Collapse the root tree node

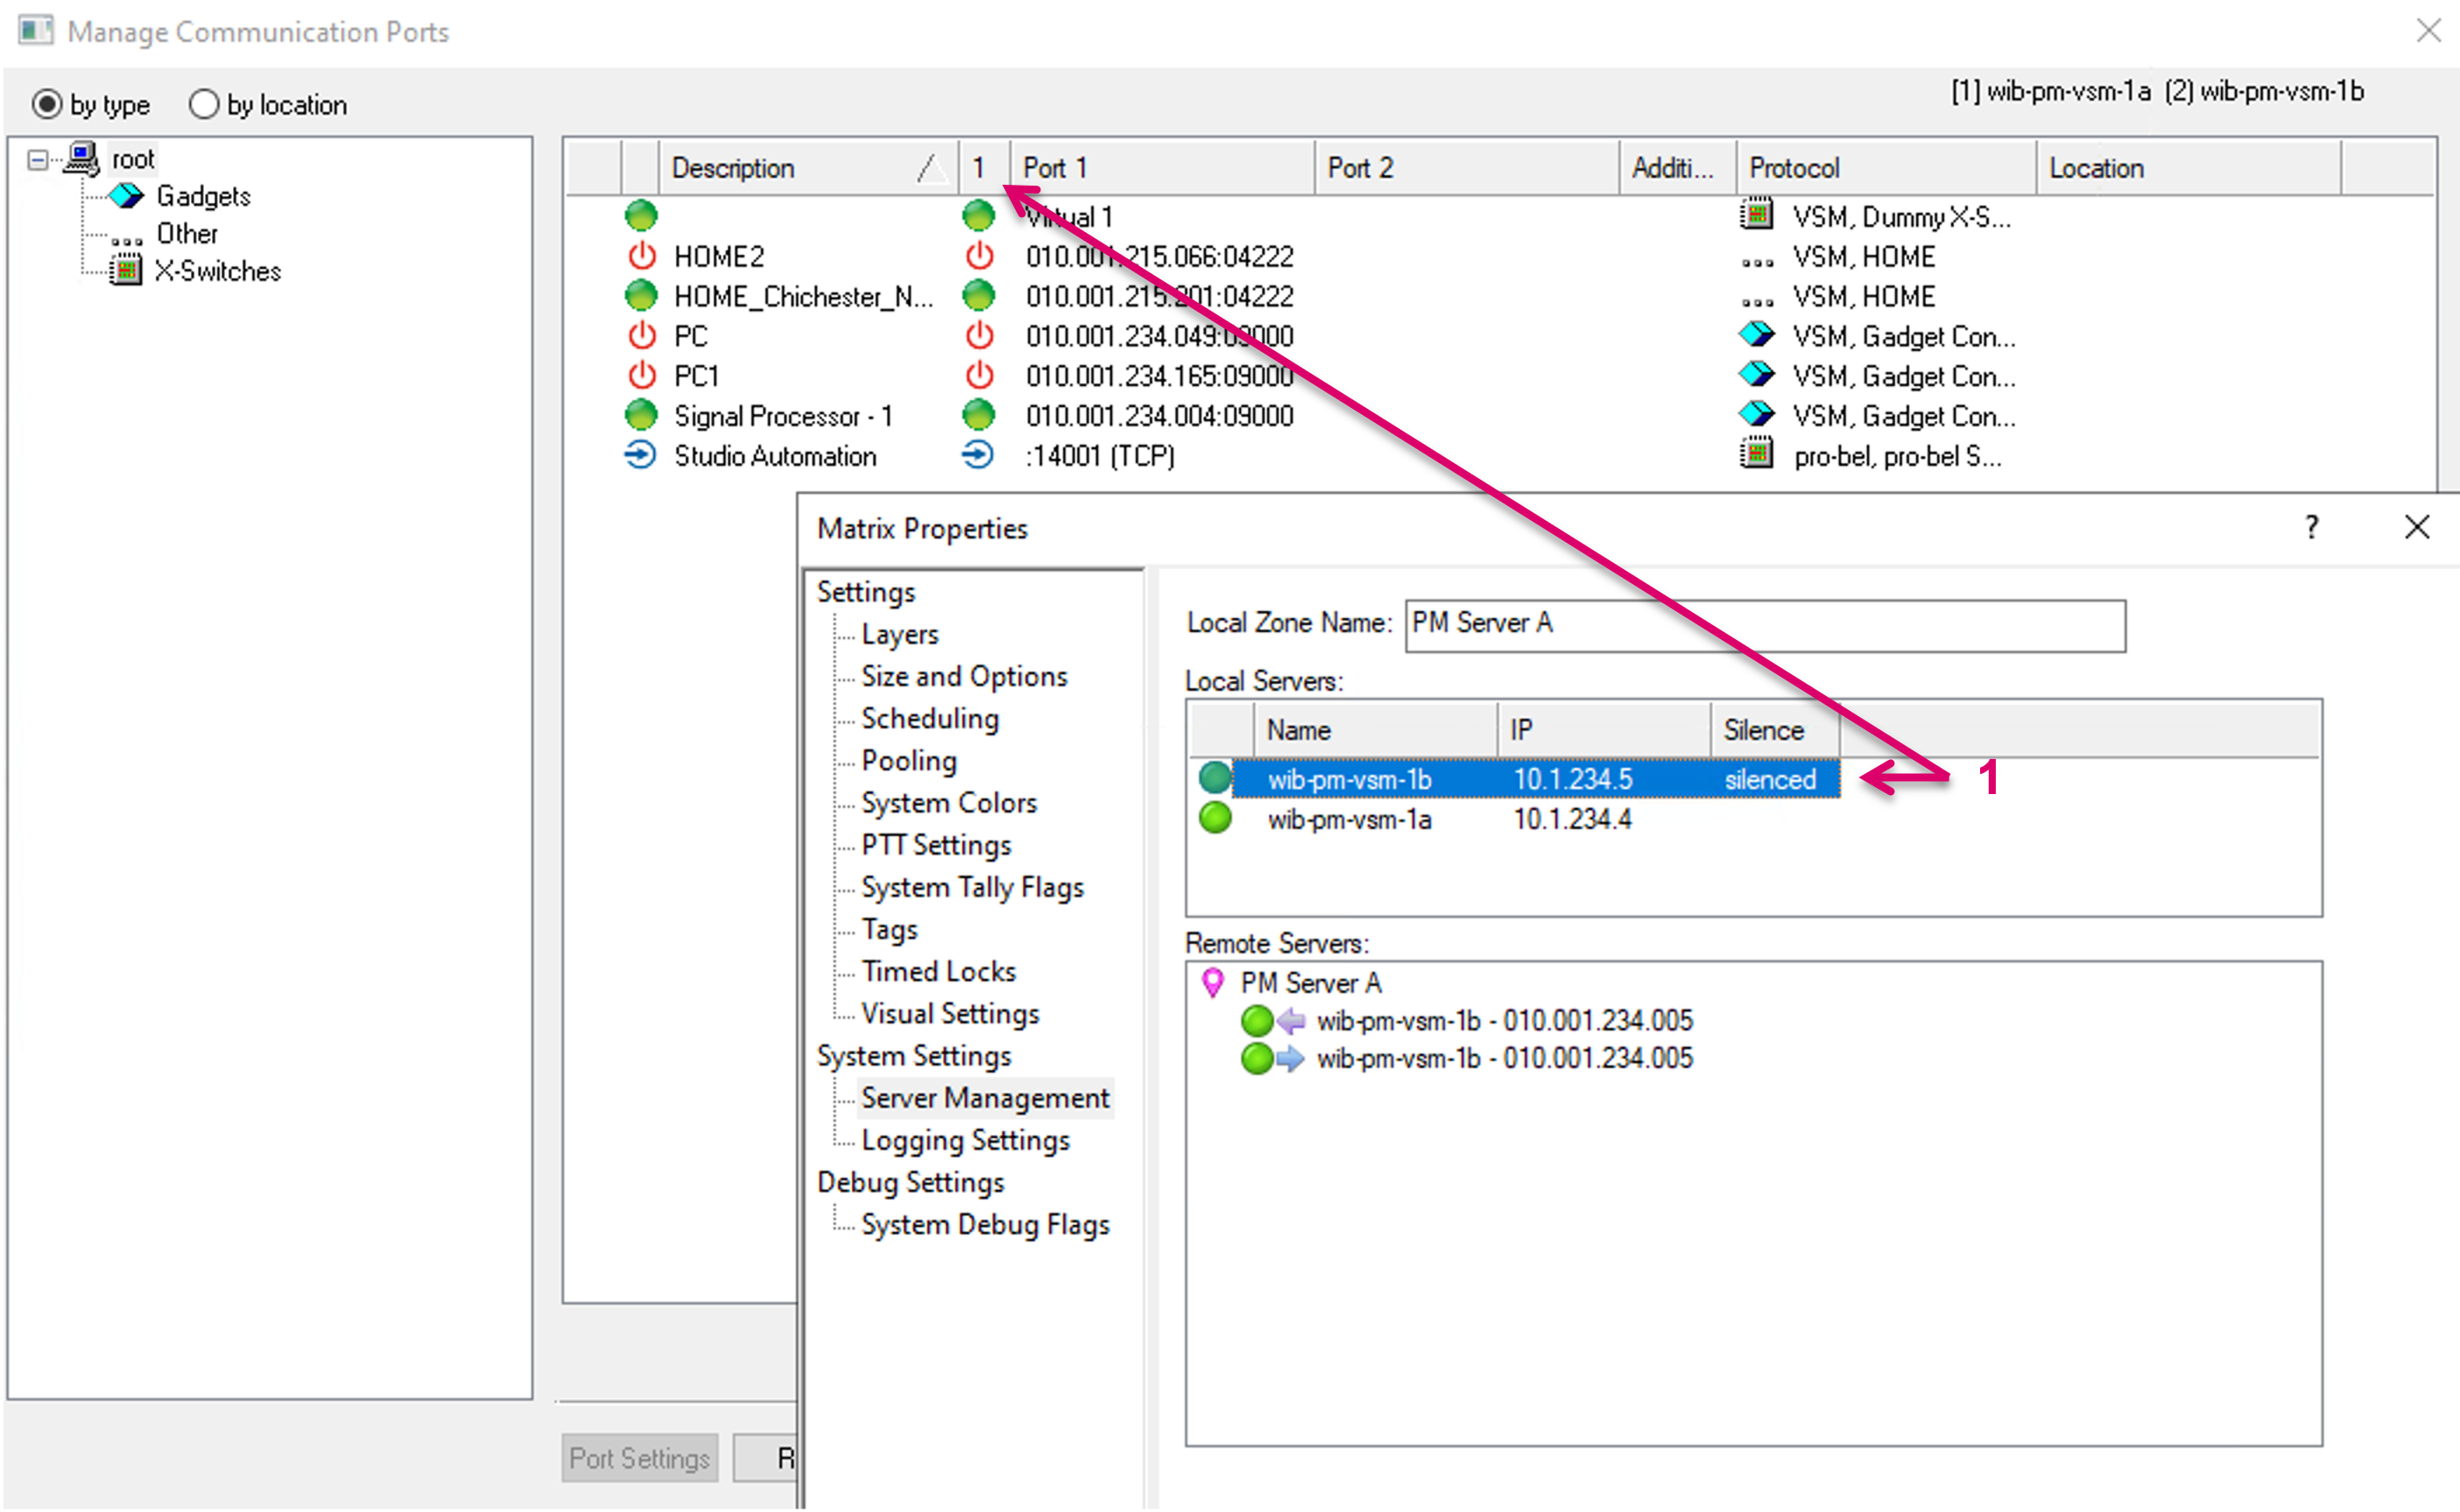tap(38, 160)
